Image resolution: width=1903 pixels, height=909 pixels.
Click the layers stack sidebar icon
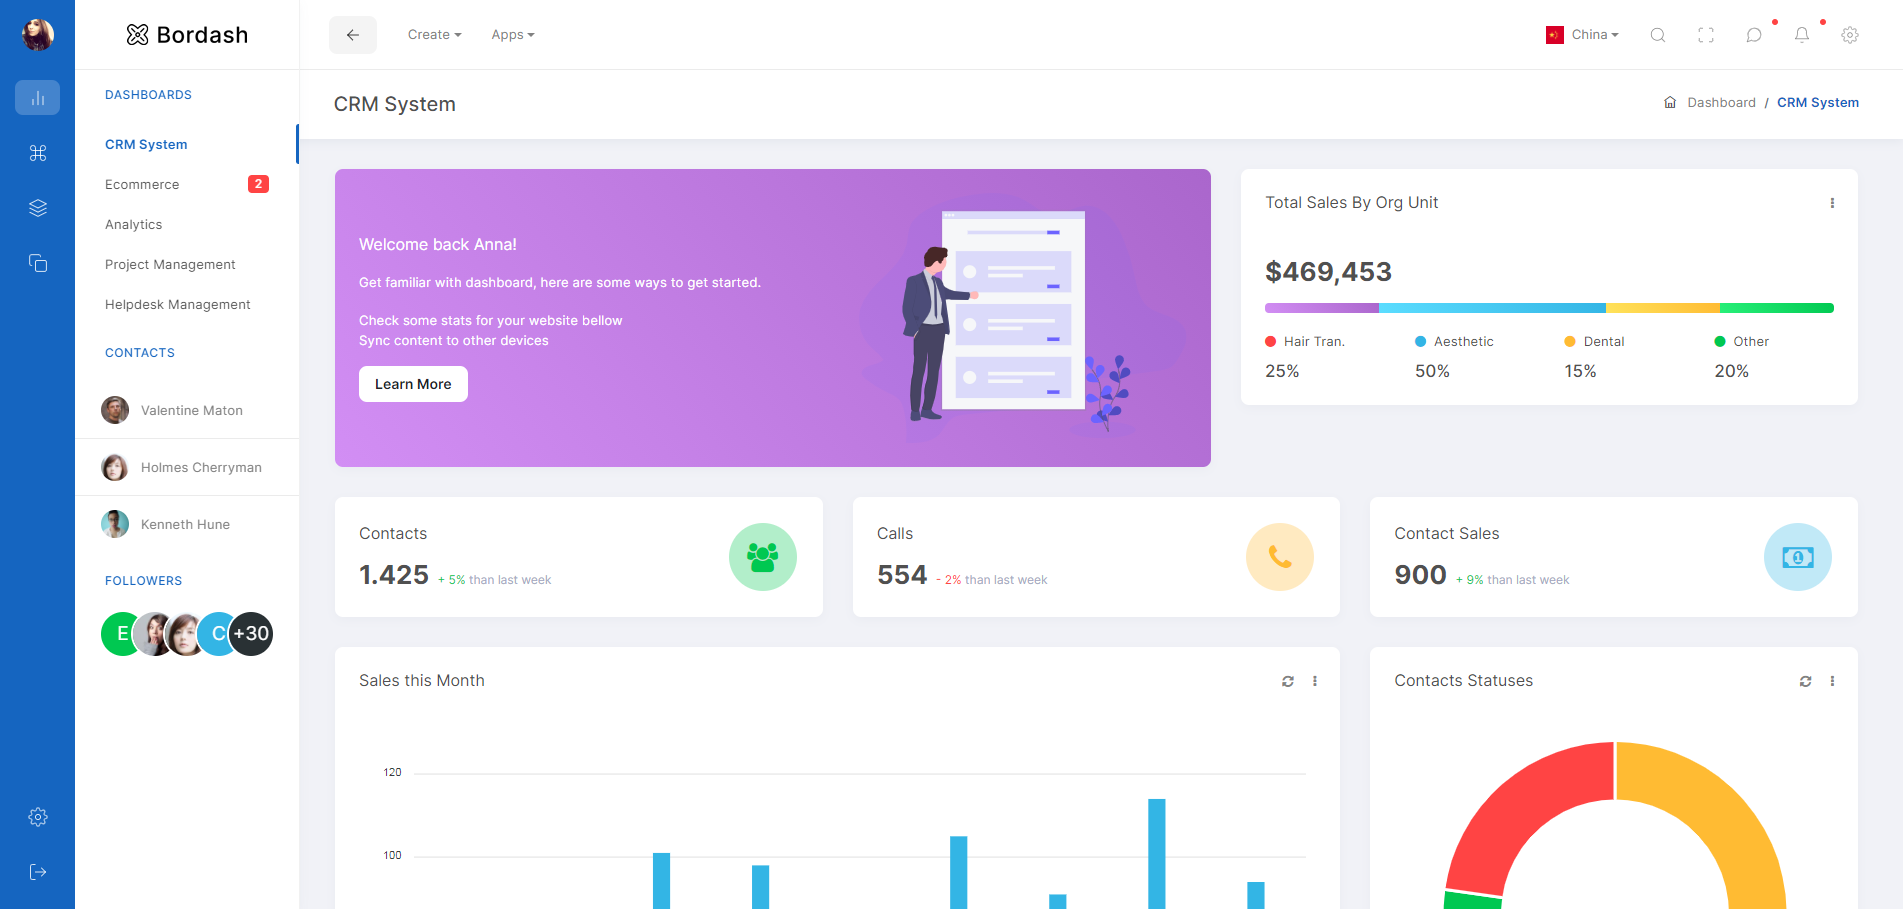click(38, 208)
